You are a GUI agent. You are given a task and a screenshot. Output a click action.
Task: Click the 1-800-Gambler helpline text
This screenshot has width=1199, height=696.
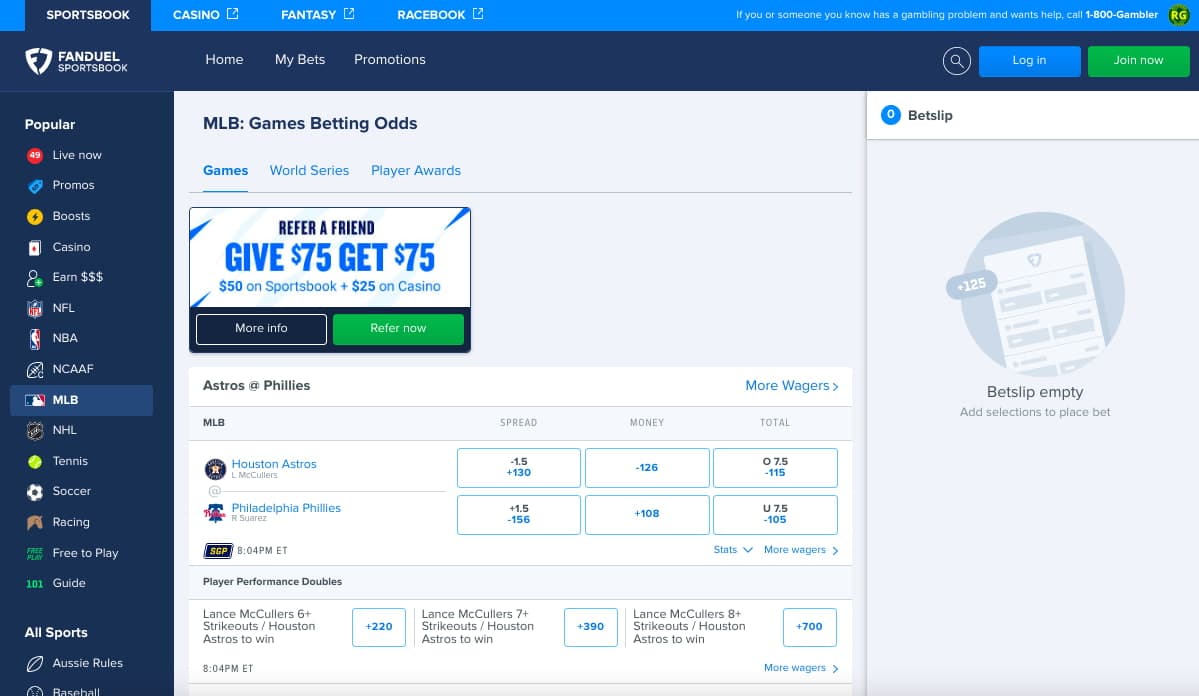tap(1121, 15)
